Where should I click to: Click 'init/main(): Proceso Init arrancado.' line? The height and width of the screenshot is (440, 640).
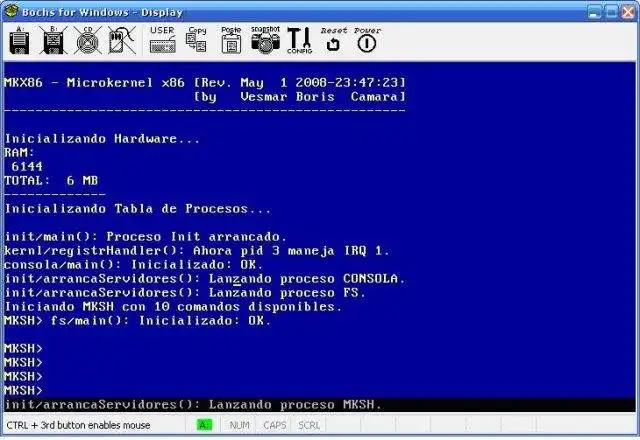pyautogui.click(x=146, y=237)
